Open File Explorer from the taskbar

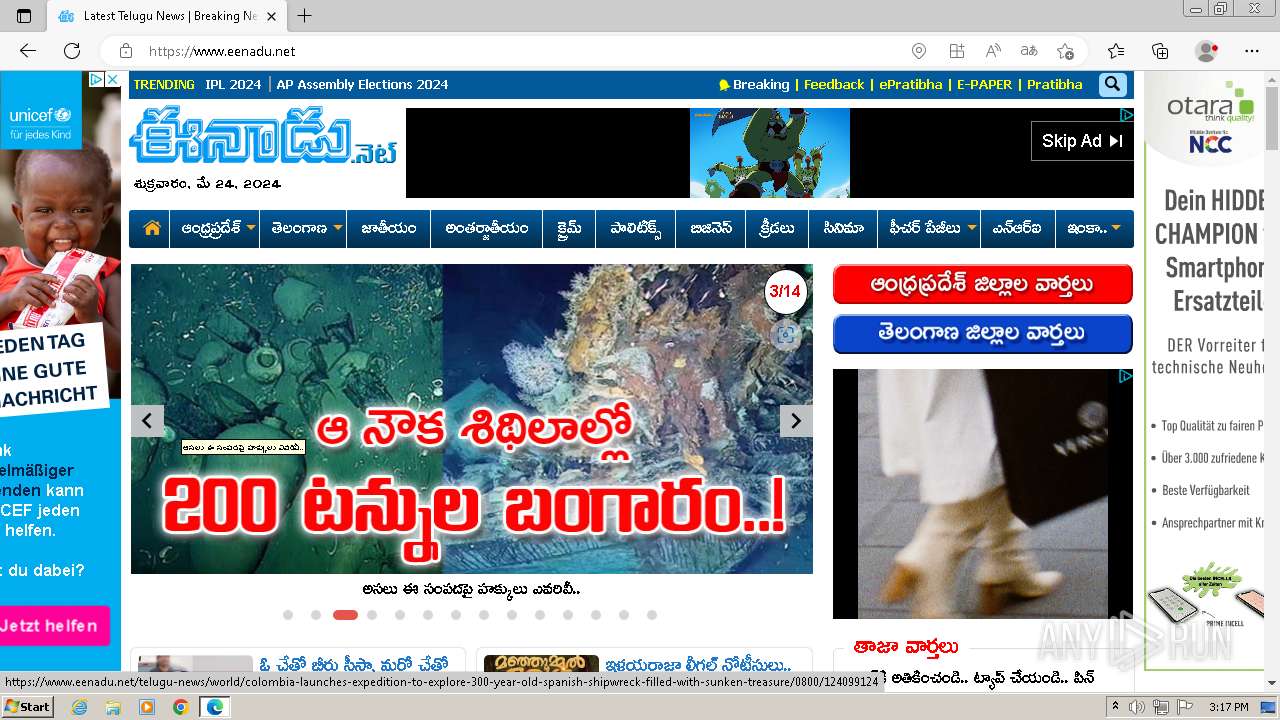[x=113, y=707]
